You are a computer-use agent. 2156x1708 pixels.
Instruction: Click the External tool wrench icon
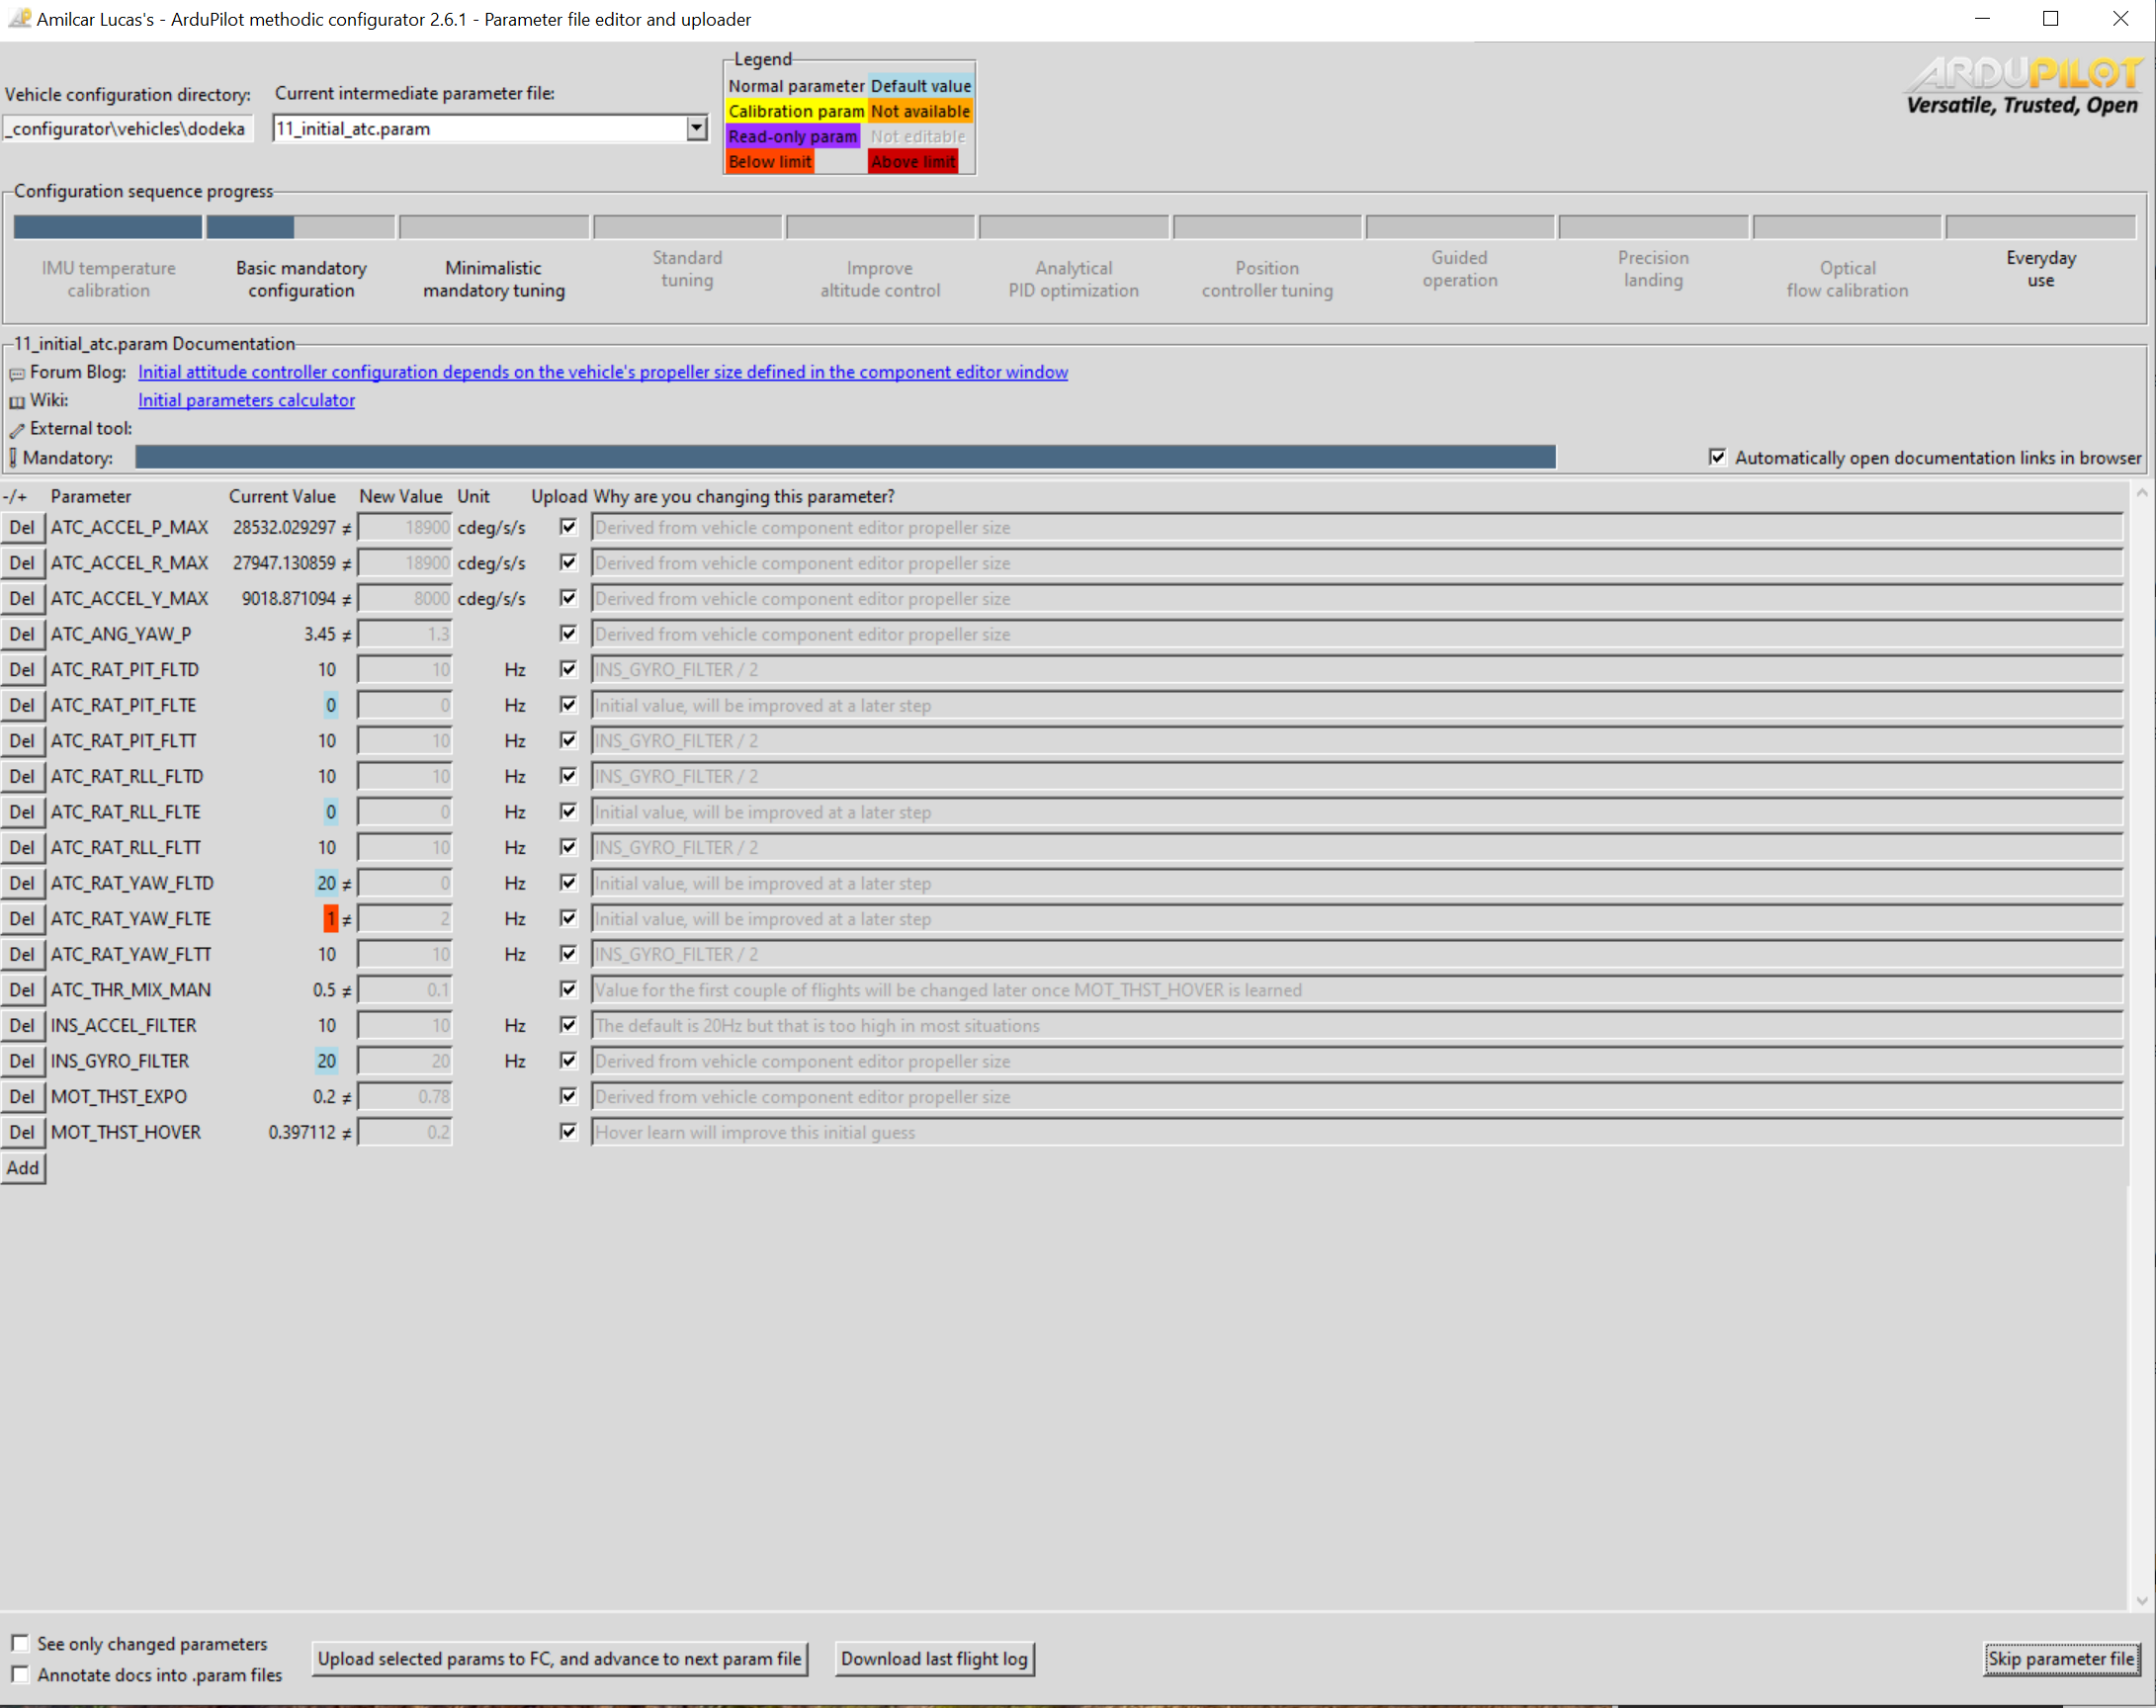coord(17,430)
